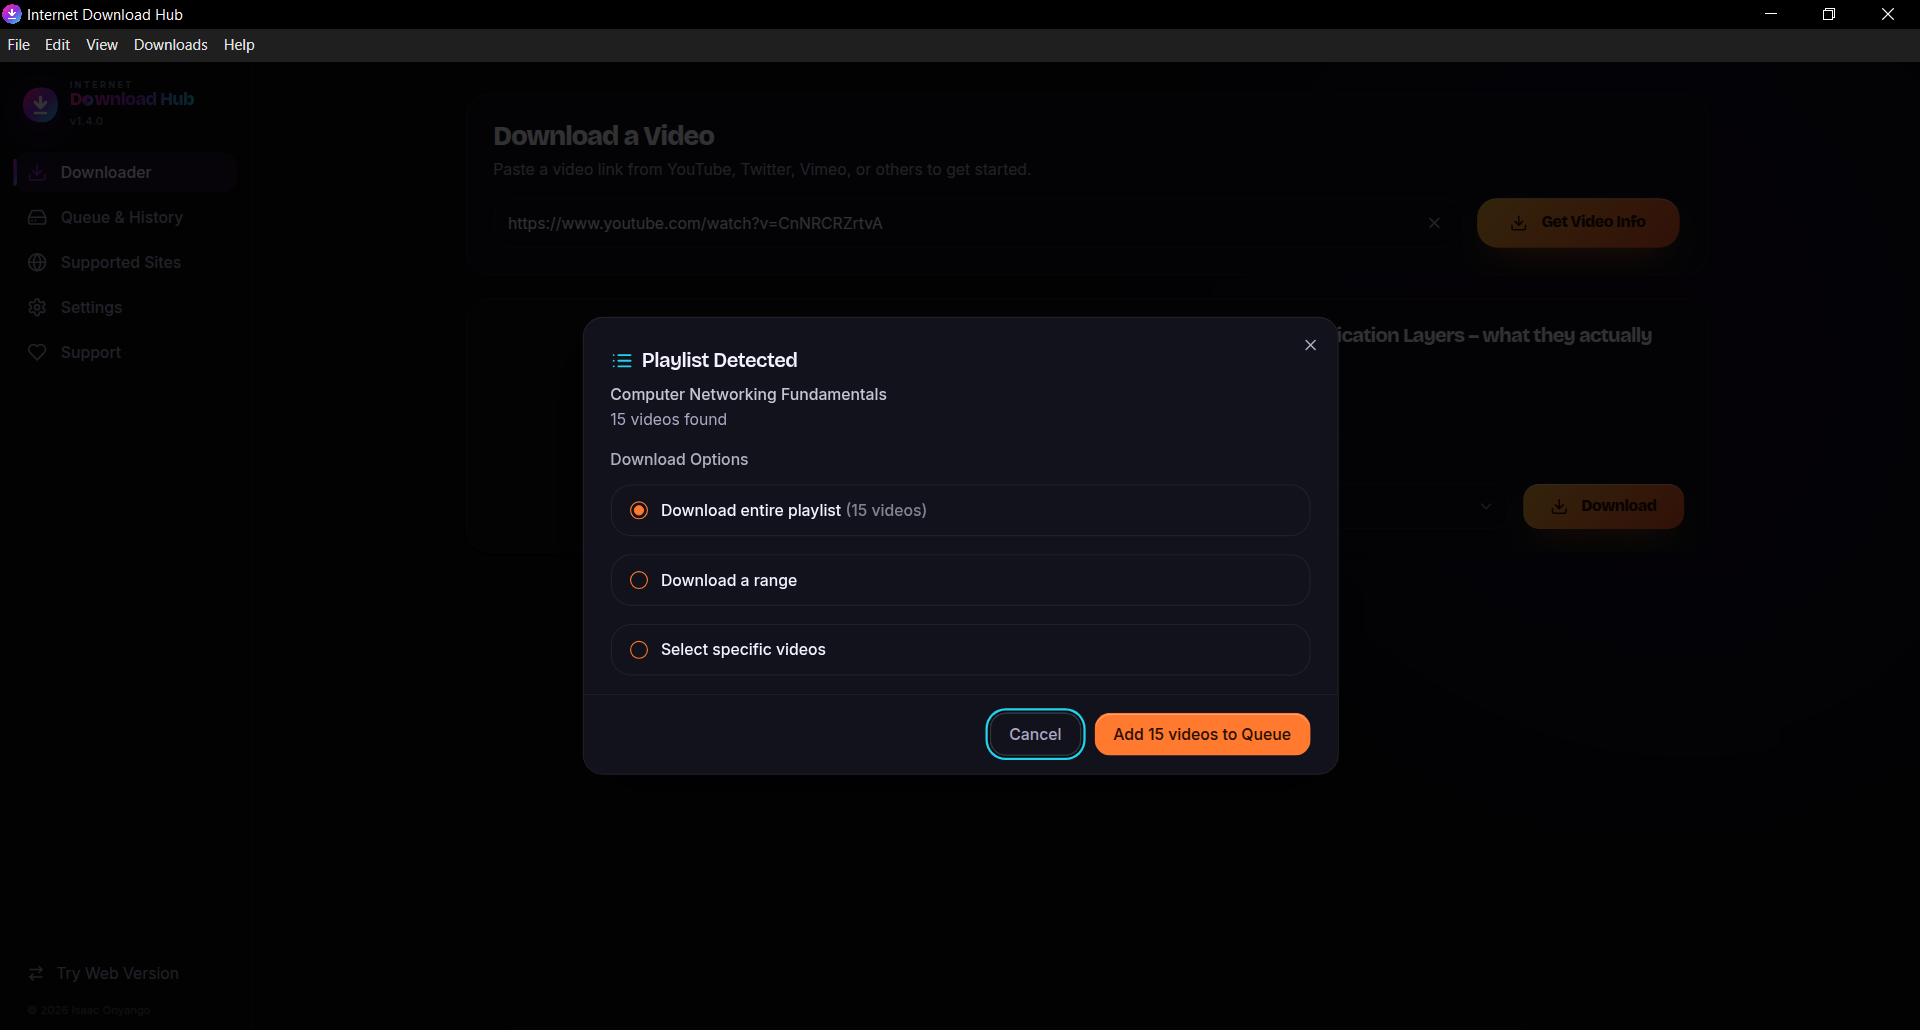Screen dimensions: 1920x1030
Task: Close the Playlist Detected dialog
Action: point(1310,345)
